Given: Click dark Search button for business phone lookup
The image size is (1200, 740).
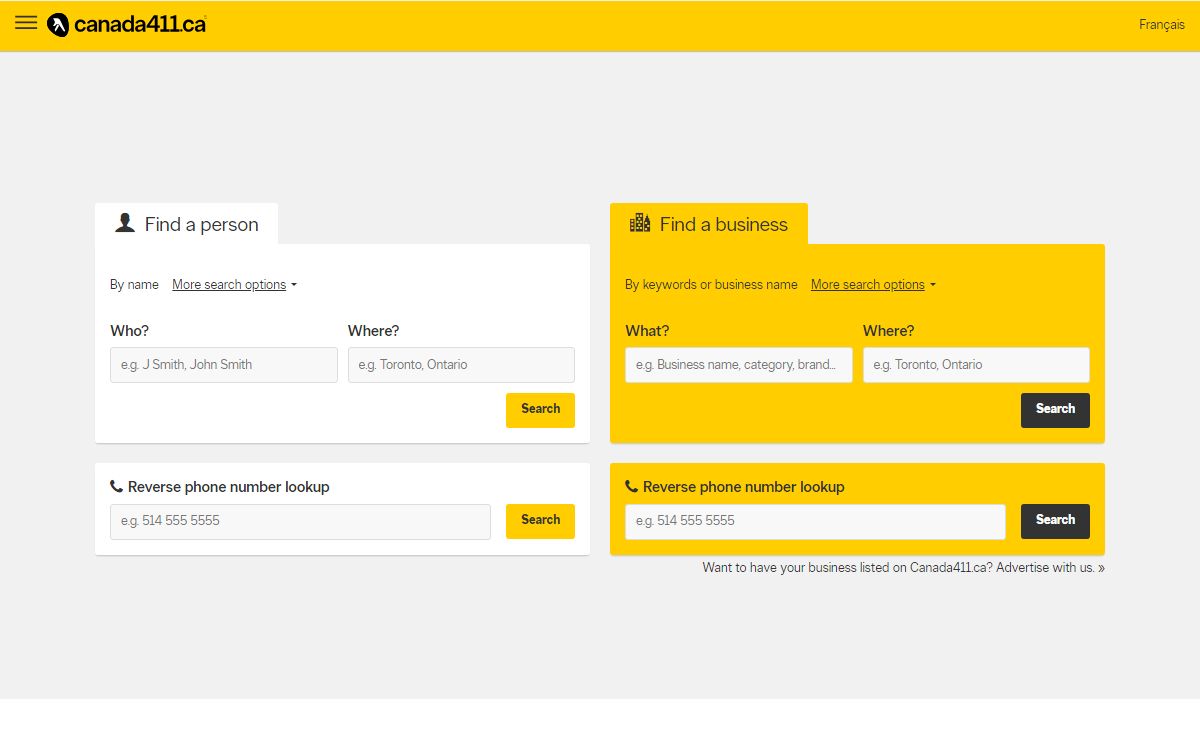Looking at the screenshot, I should pyautogui.click(x=1055, y=521).
